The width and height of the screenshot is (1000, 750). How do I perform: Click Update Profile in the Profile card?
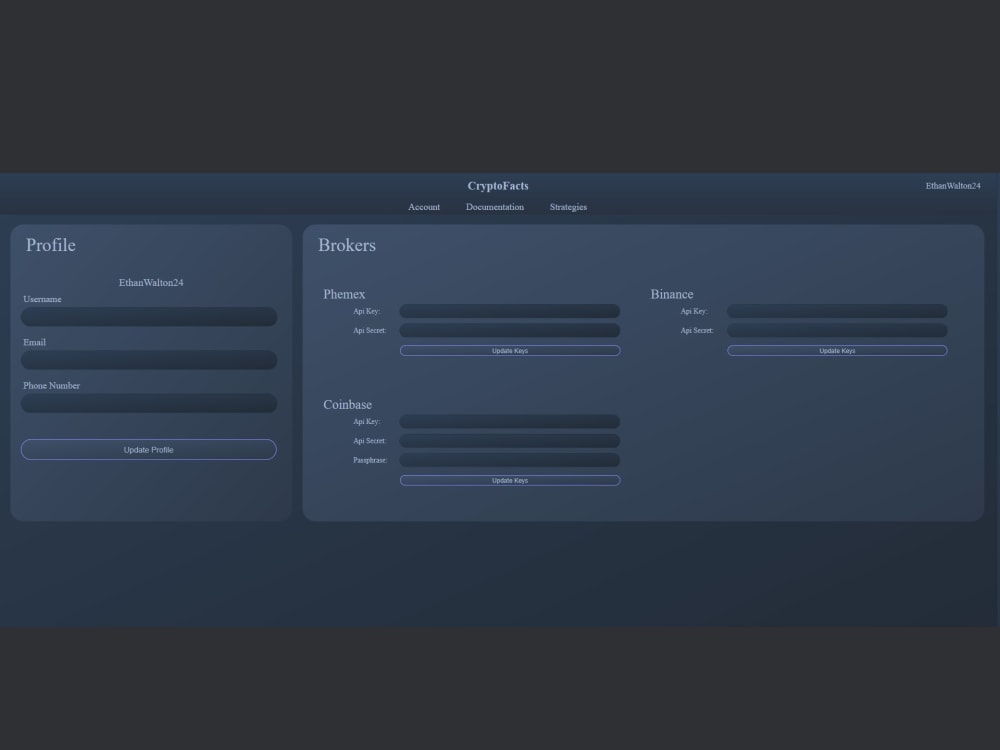tap(148, 449)
